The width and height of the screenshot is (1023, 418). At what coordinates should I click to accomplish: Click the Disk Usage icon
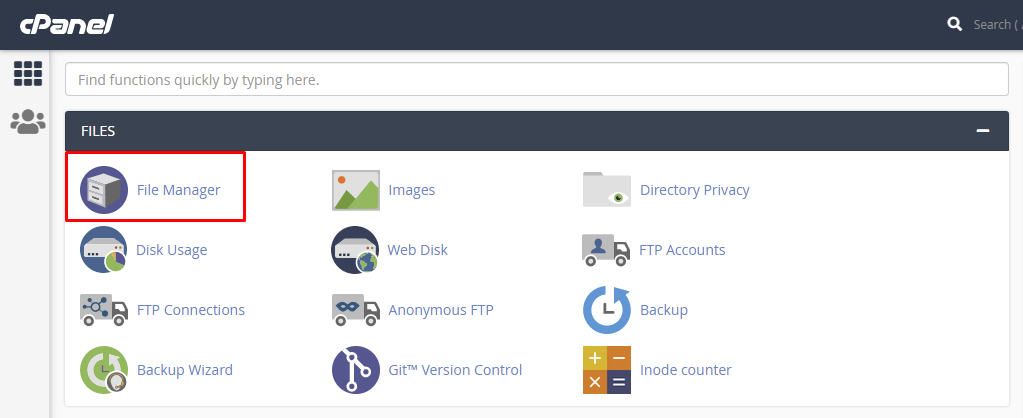click(x=104, y=250)
